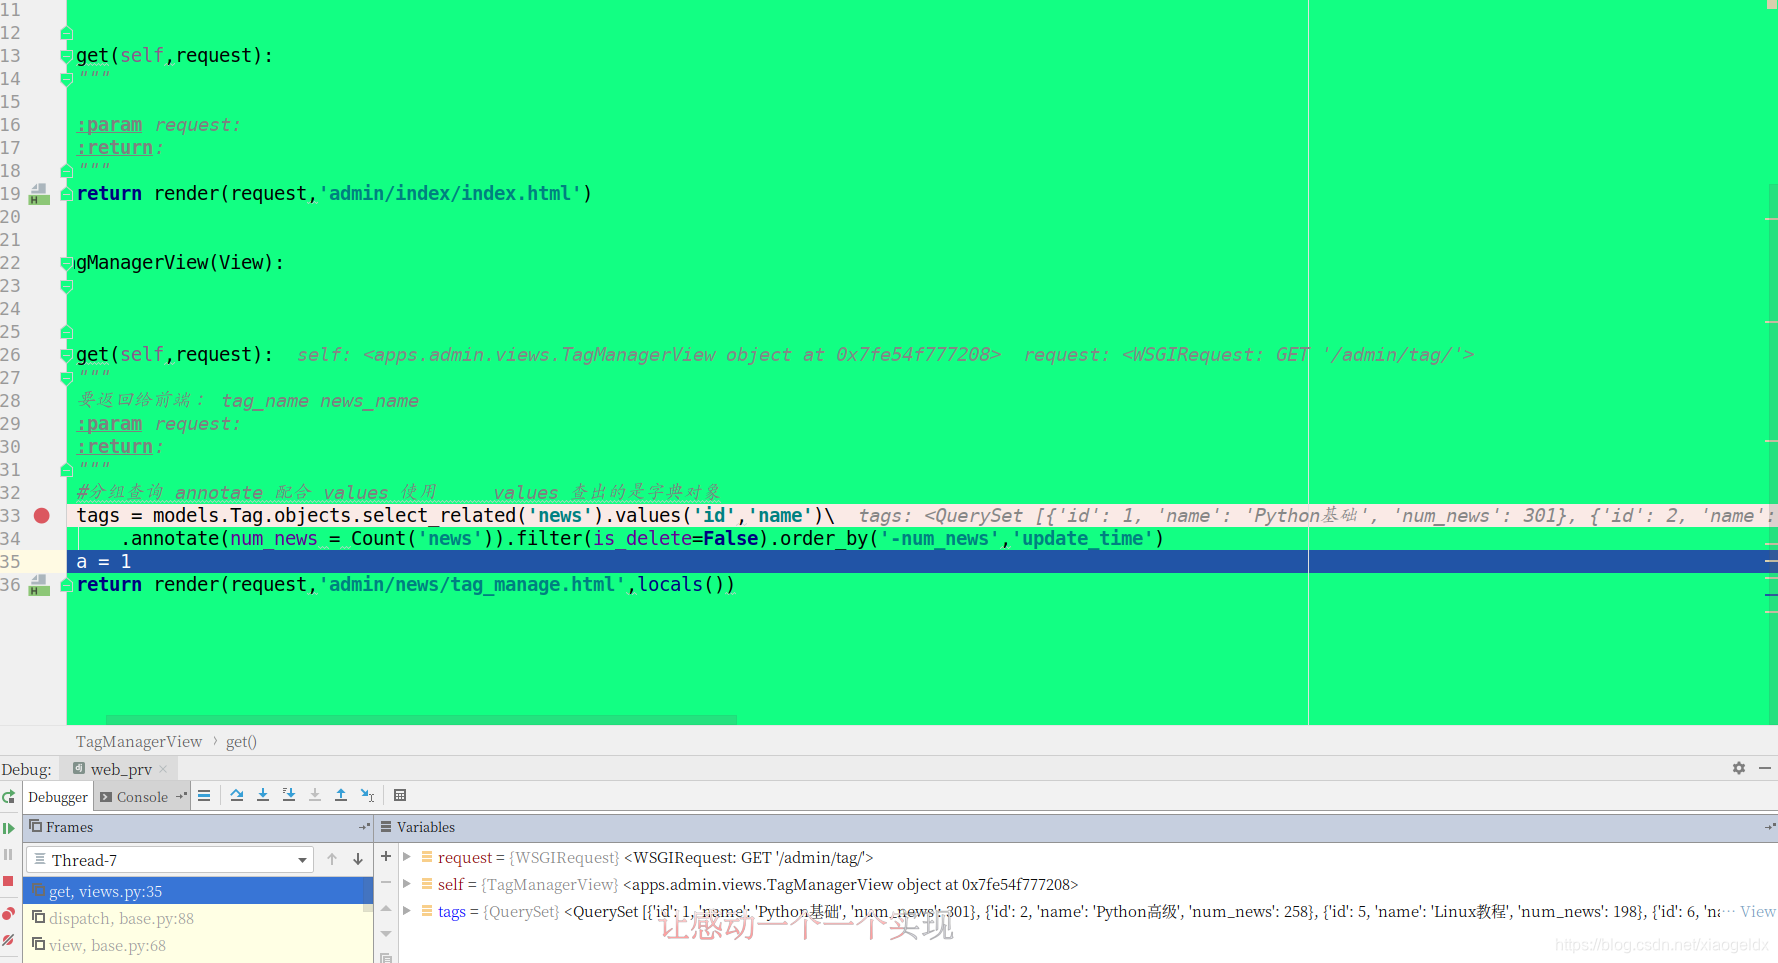Expand the tags QuerySet variable

coord(407,911)
